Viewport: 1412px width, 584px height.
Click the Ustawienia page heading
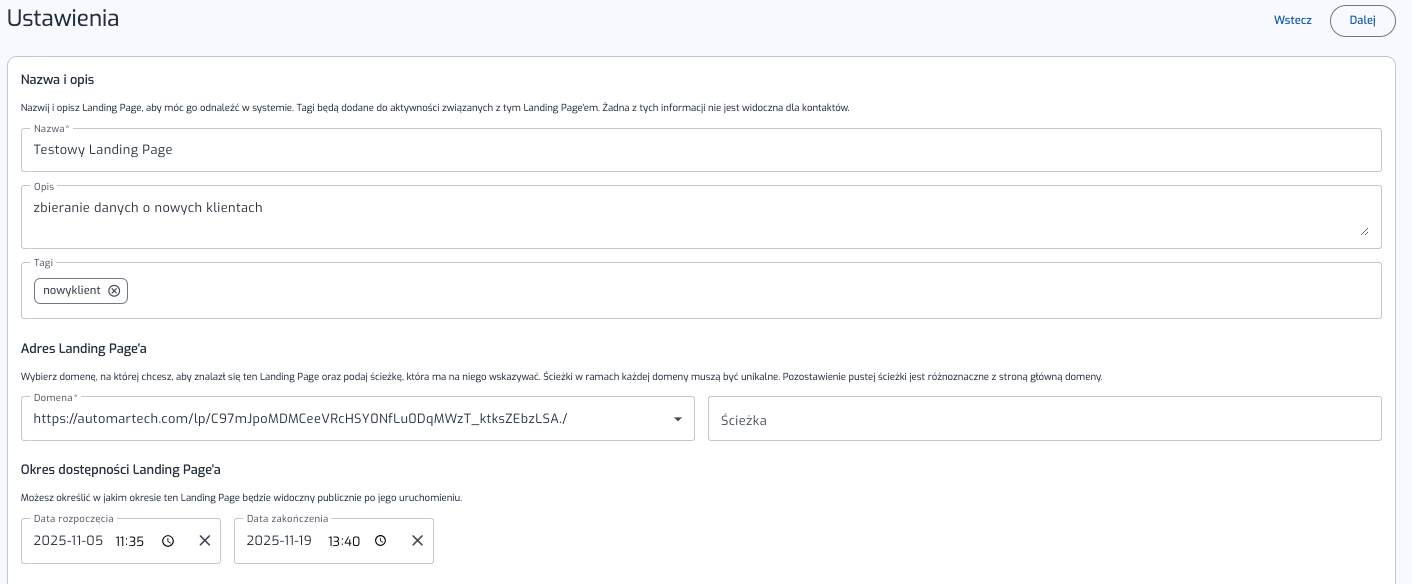[x=63, y=18]
